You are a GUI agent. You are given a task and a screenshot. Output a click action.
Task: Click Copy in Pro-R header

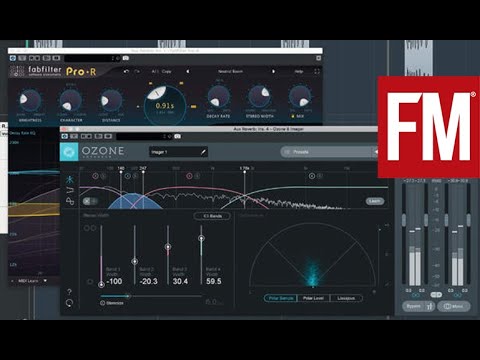[166, 71]
